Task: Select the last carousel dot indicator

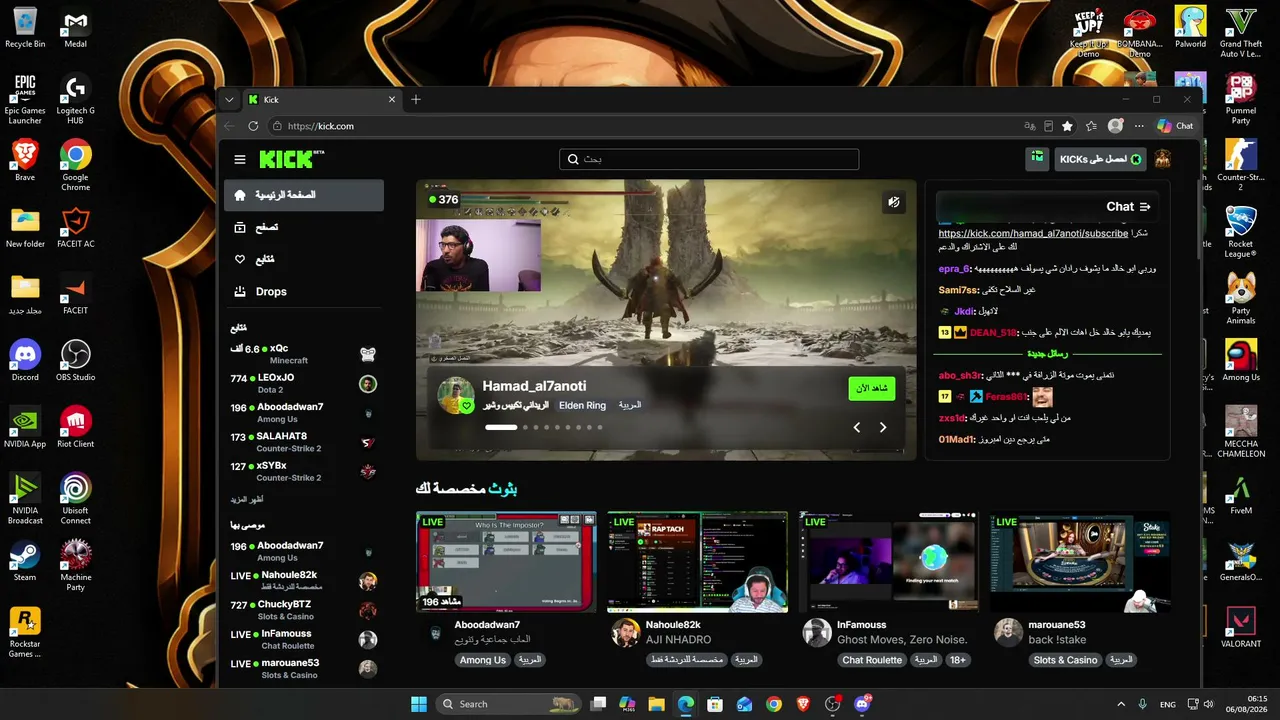Action: (x=600, y=427)
